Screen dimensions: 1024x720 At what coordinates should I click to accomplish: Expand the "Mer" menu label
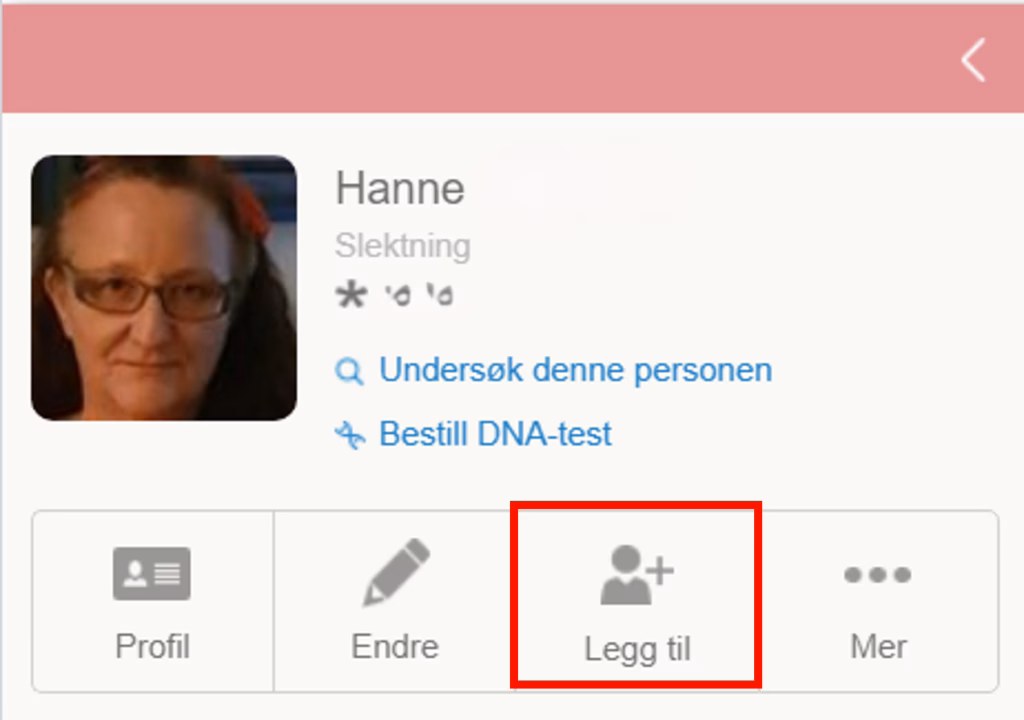877,646
